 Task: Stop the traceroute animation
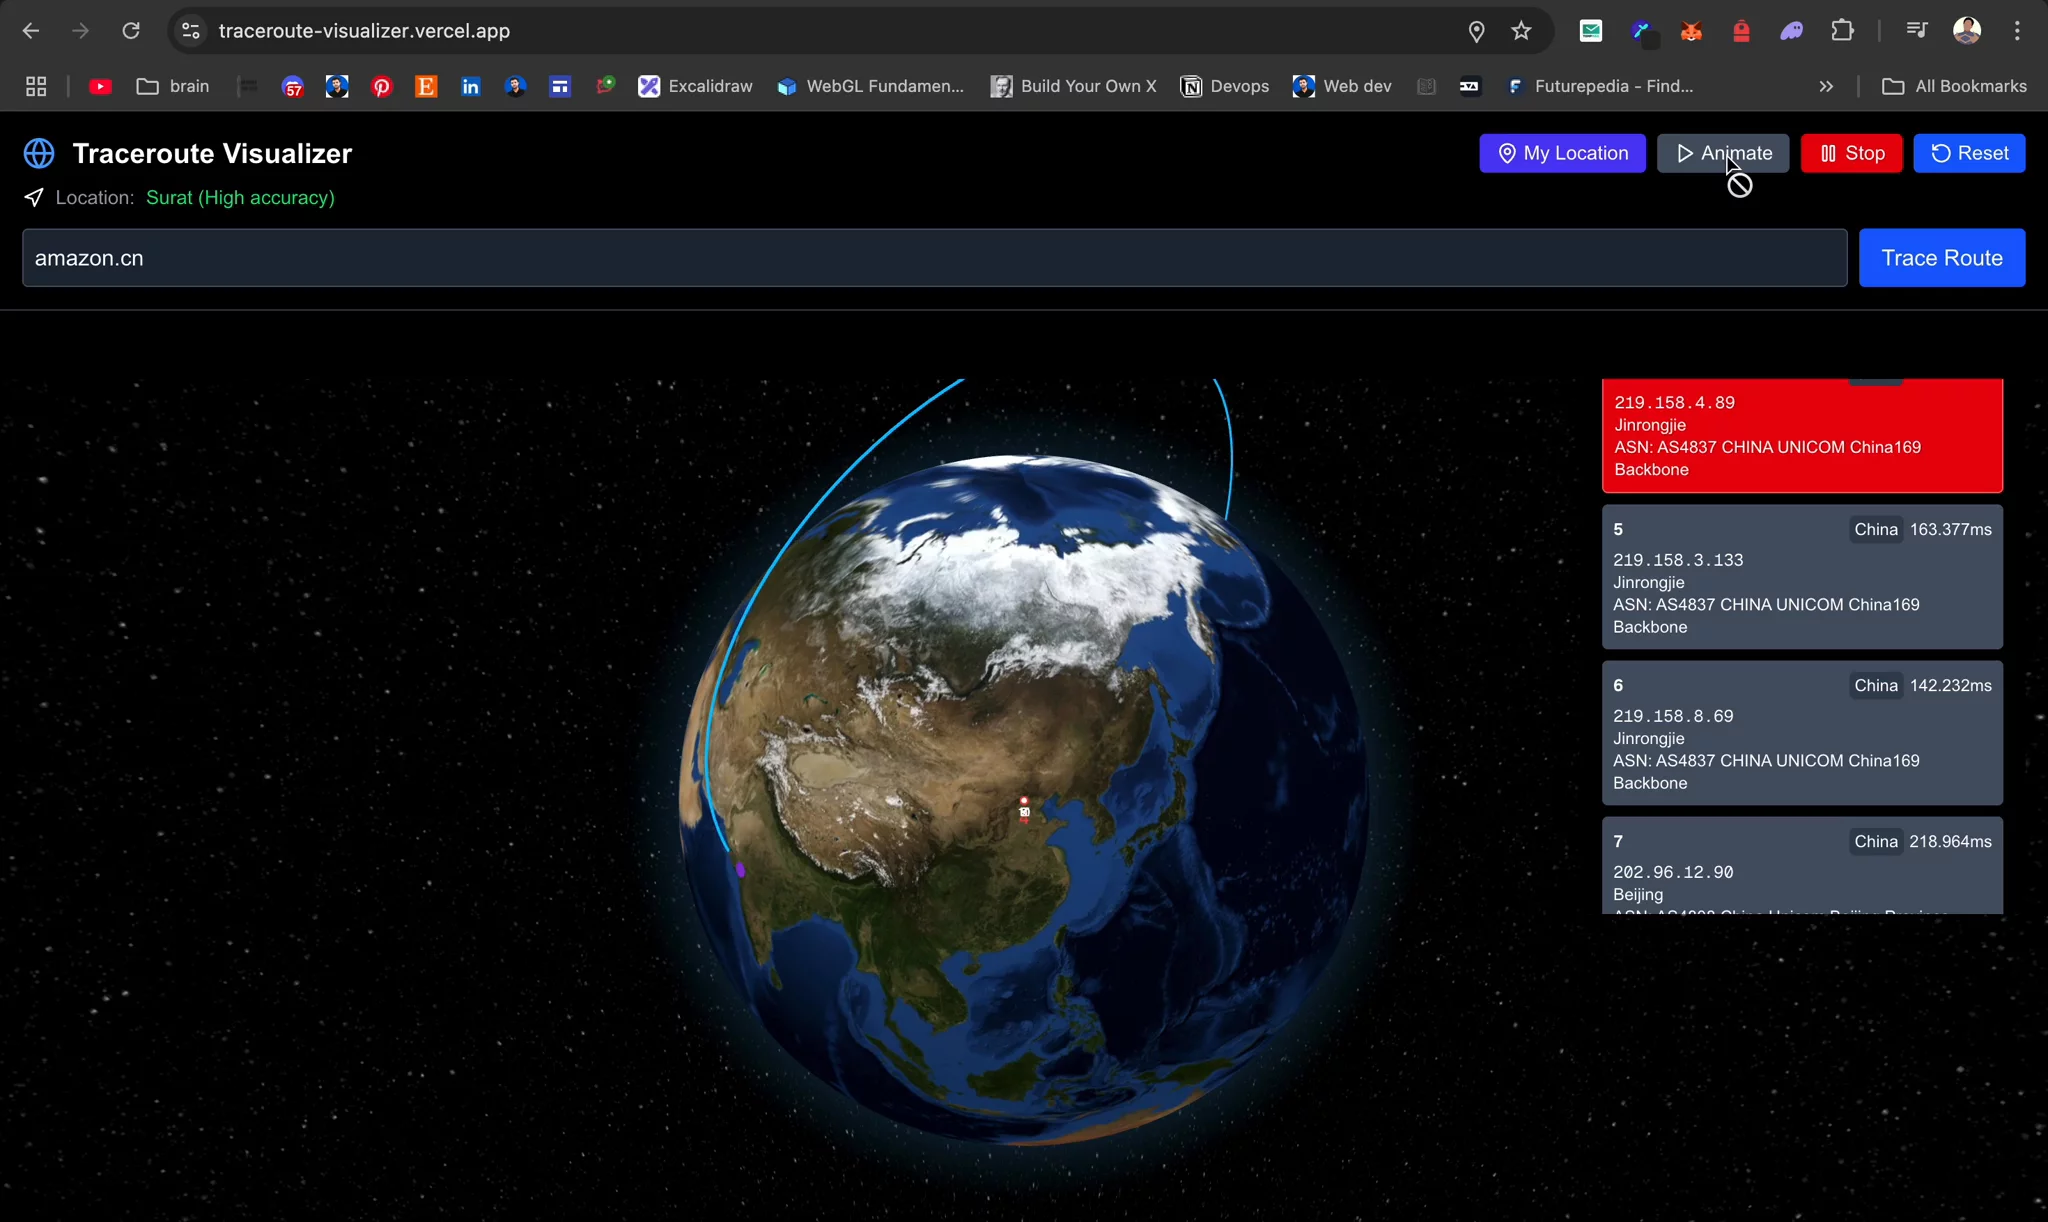coord(1849,153)
